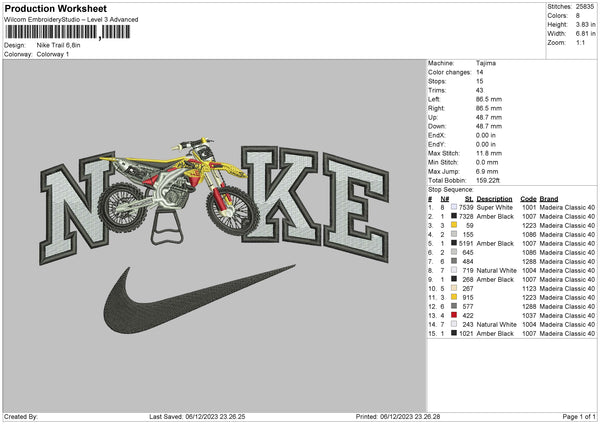
Task: Select the EndX value 0.00 in
Action: [486, 135]
